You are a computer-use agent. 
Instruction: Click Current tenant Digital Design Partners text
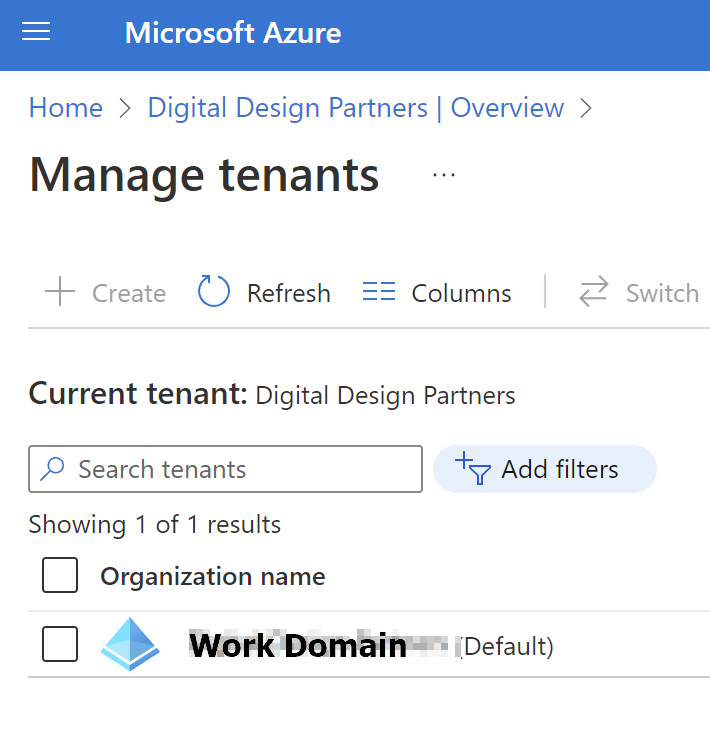click(272, 394)
